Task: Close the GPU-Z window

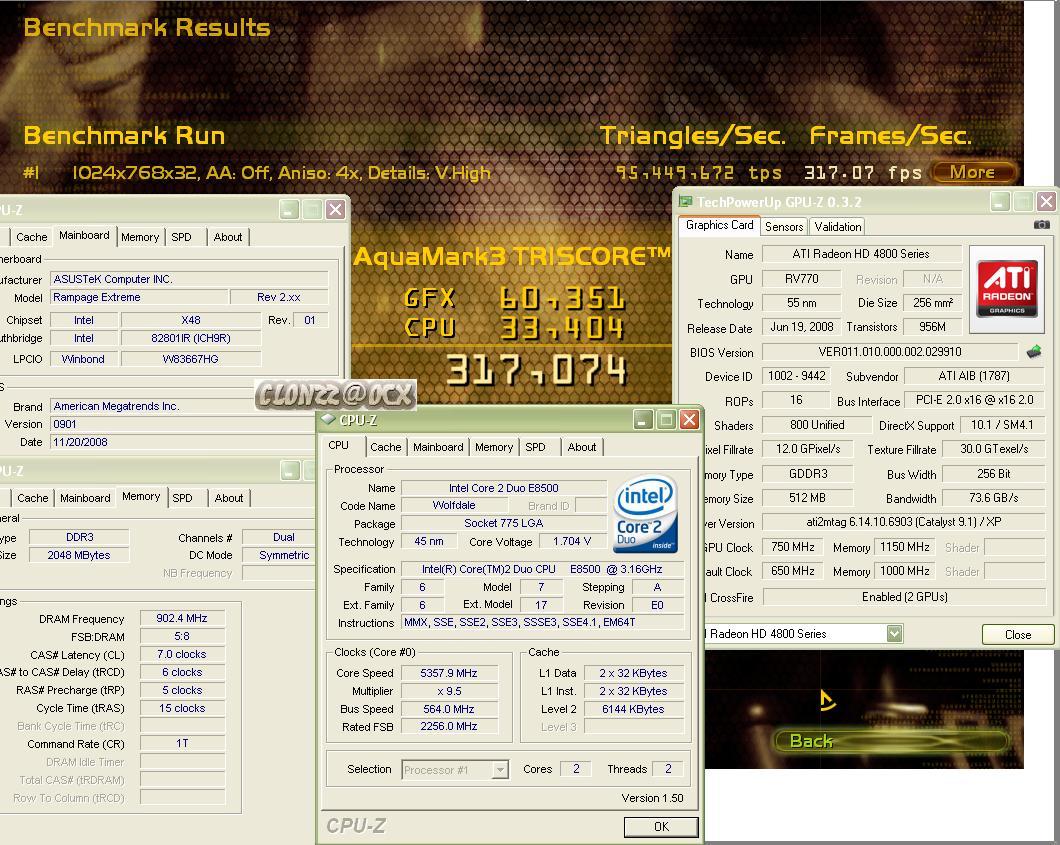Action: point(1046,201)
